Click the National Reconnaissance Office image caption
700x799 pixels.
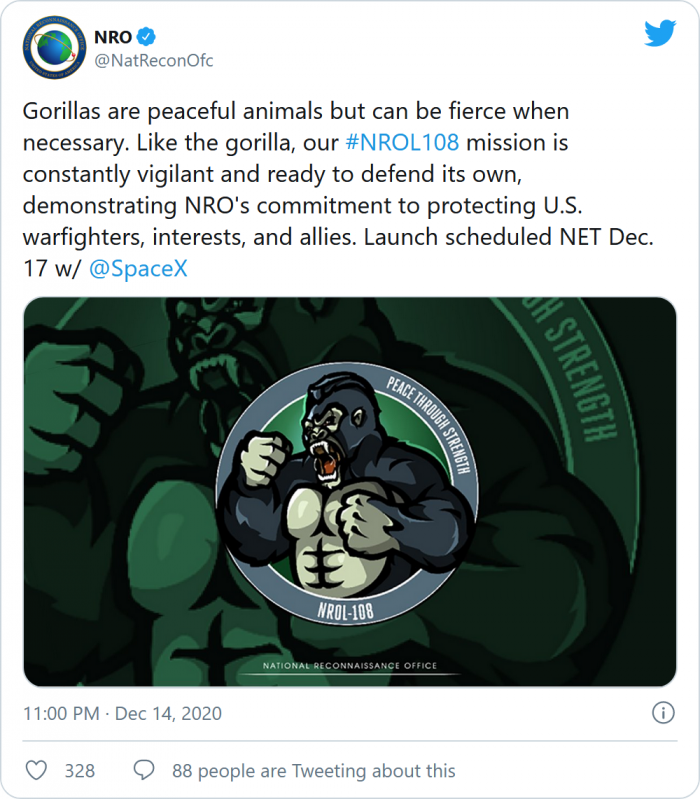pyautogui.click(x=349, y=666)
